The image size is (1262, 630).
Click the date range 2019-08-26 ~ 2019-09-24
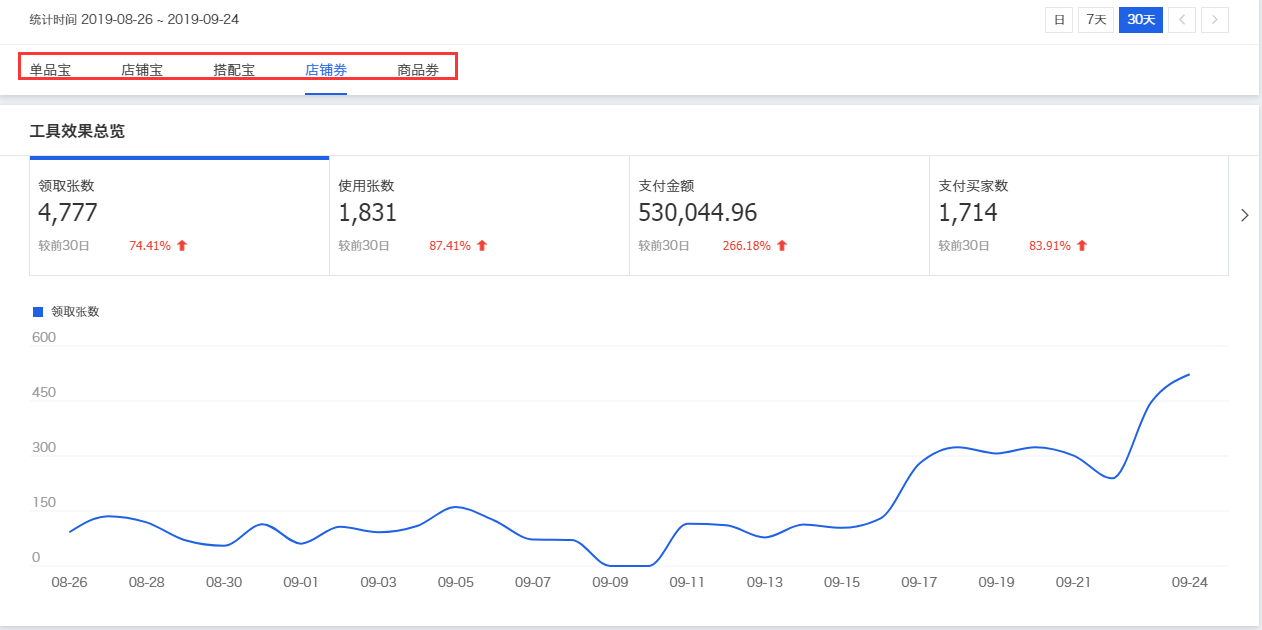[x=160, y=19]
